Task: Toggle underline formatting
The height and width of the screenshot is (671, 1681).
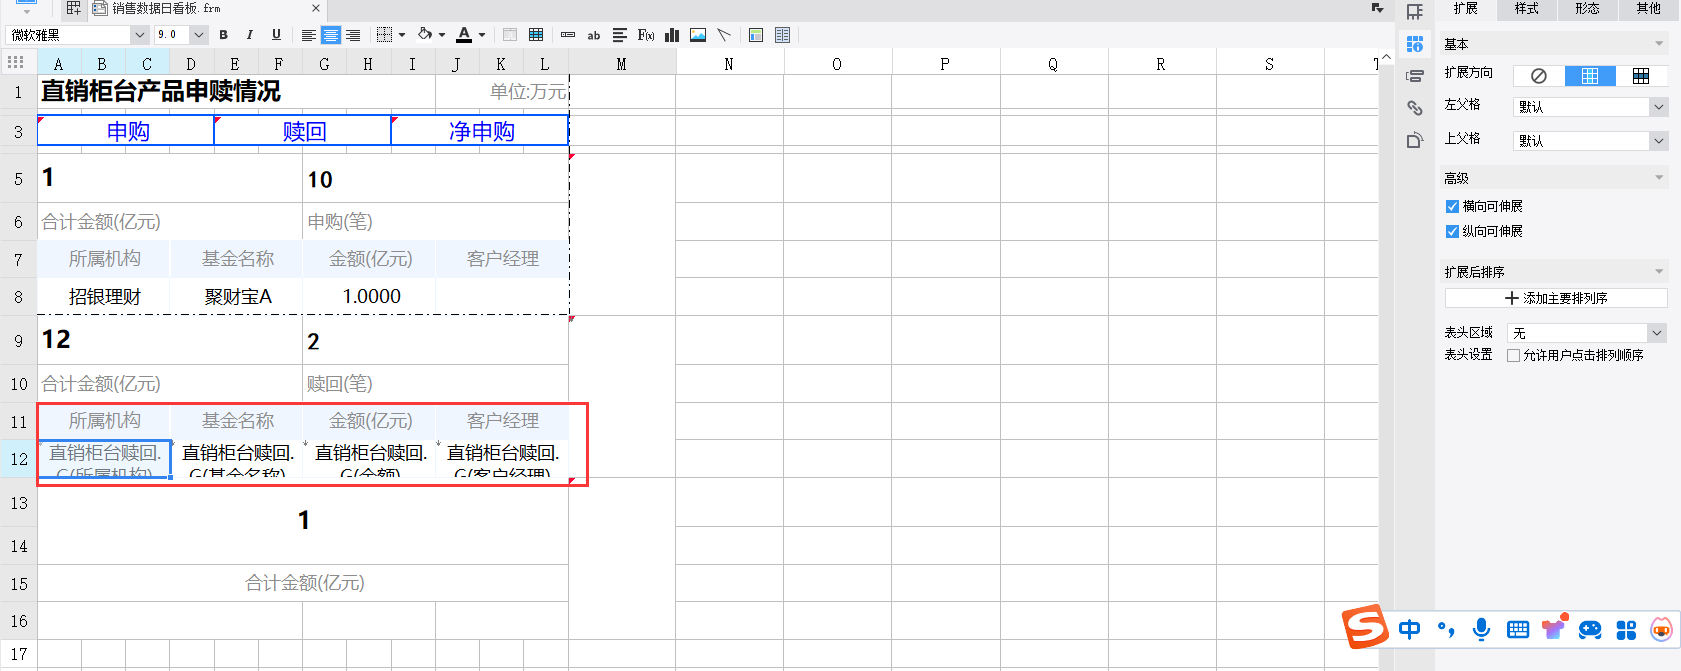Action: (x=277, y=35)
